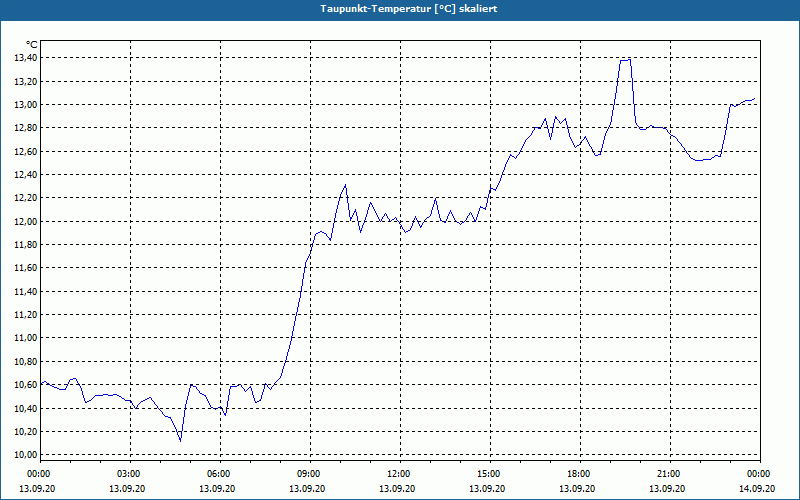Click the 12,80 y-axis label

[x=25, y=128]
